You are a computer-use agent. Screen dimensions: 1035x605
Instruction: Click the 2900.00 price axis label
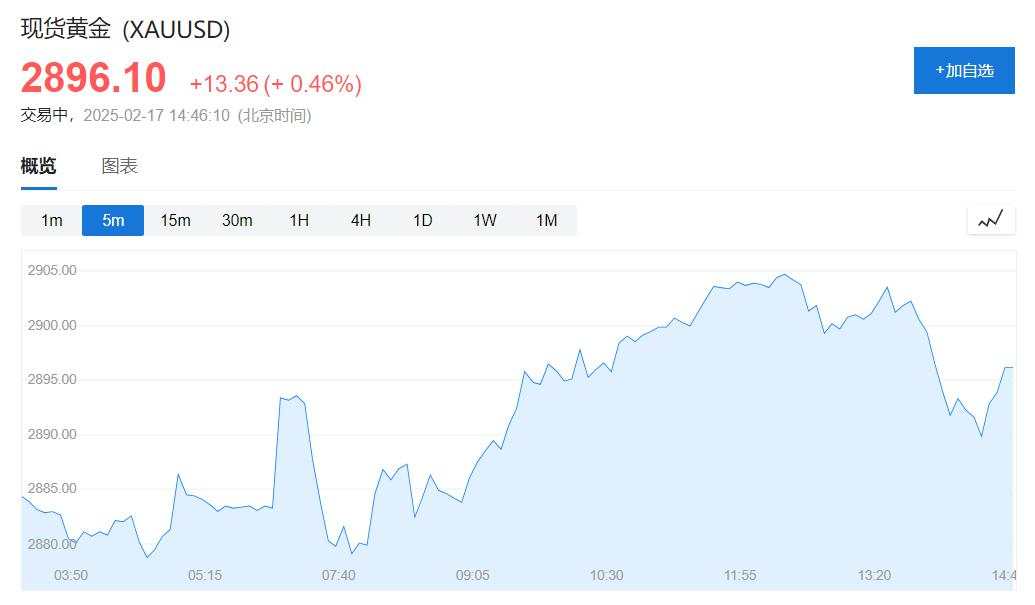52,325
